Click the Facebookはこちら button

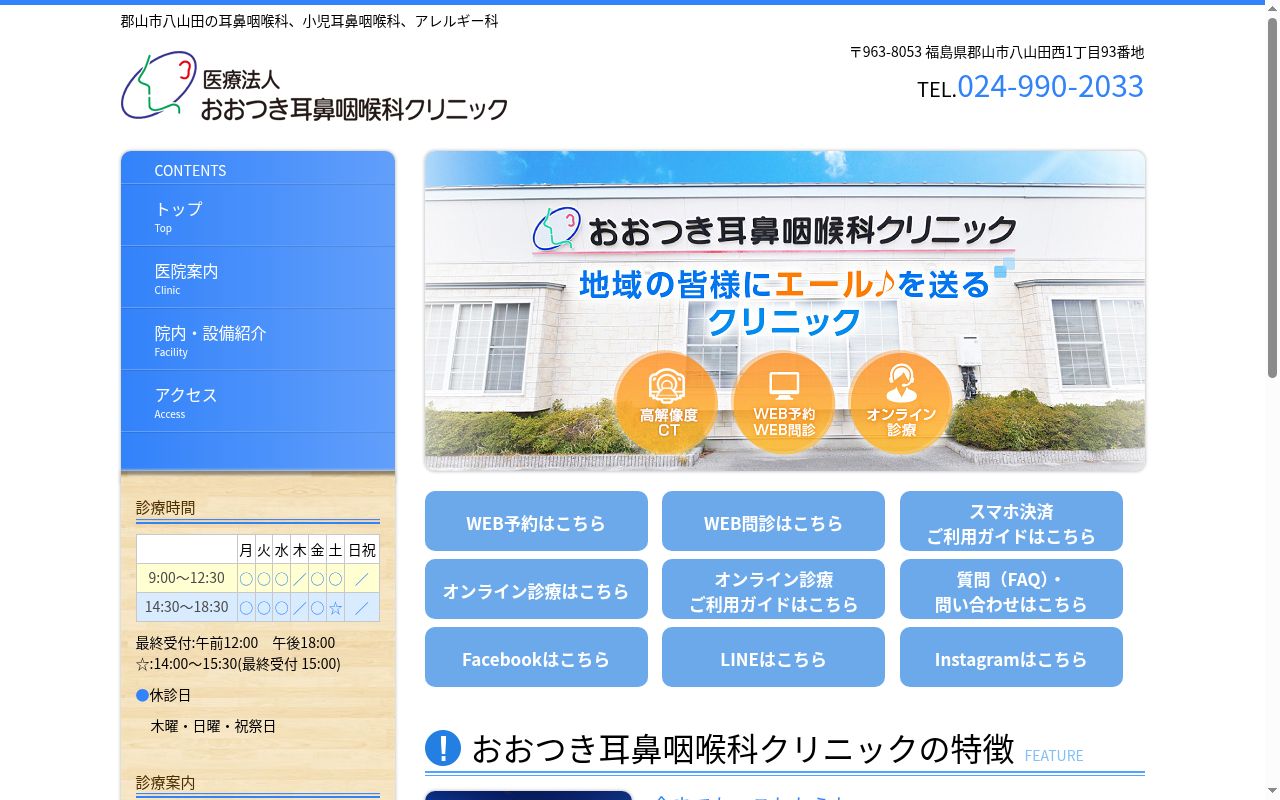point(536,657)
